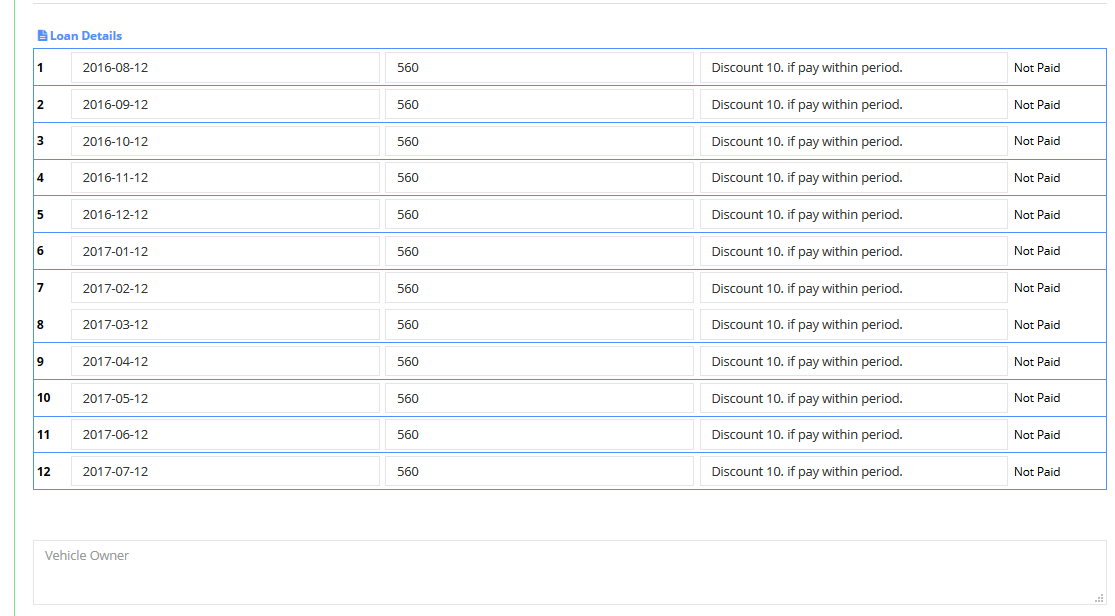Viewport: 1115px width, 616px height.
Task: Click Not Paid status for 2017-06-12
Action: (x=1037, y=435)
